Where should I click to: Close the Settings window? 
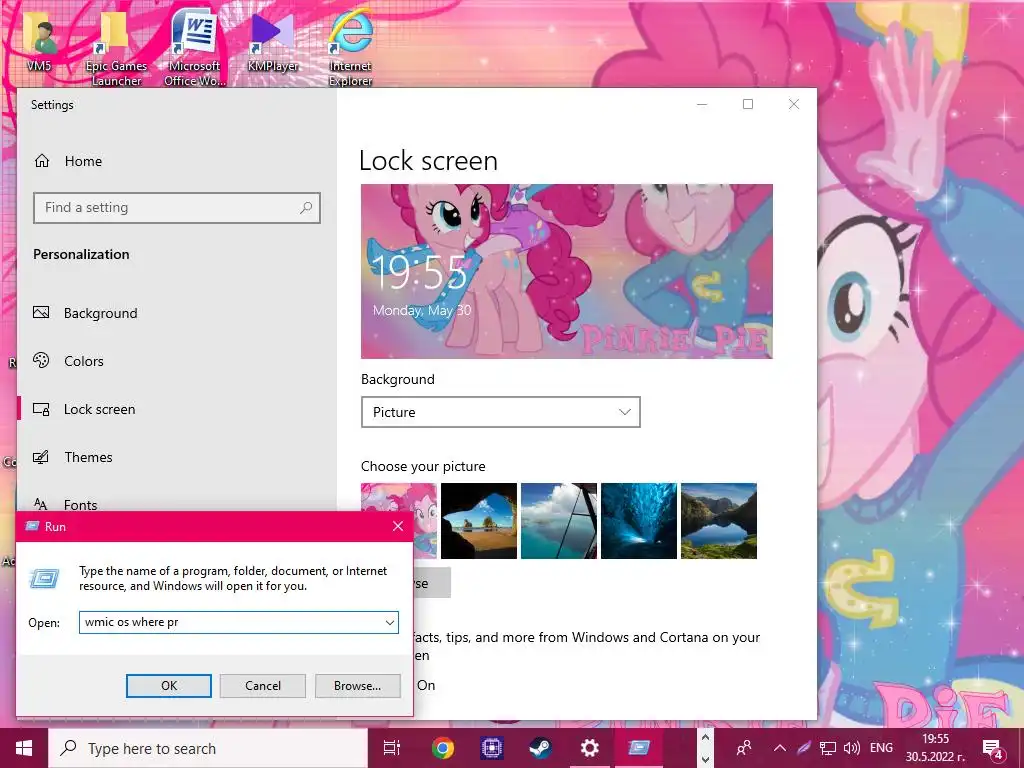coord(793,104)
